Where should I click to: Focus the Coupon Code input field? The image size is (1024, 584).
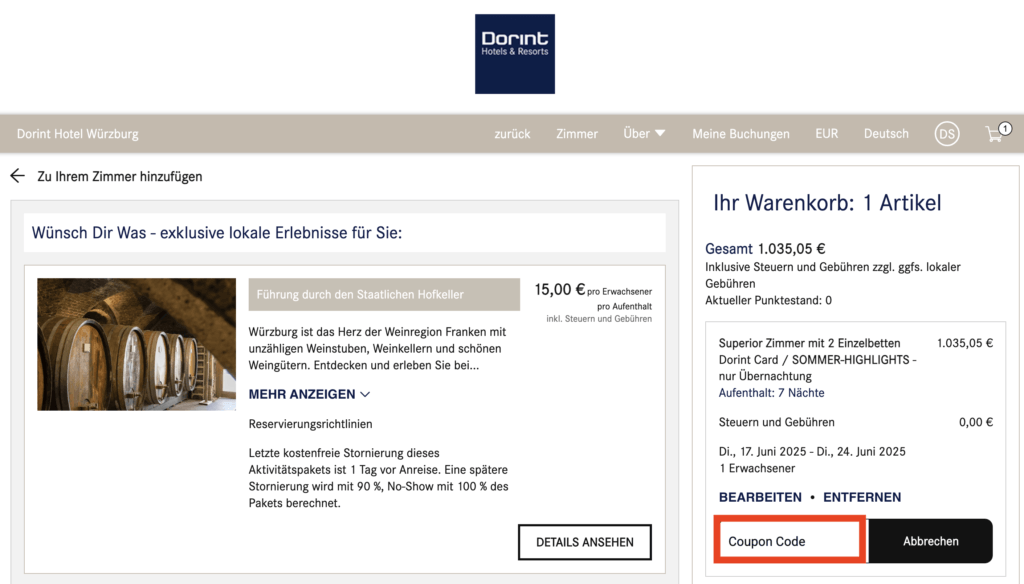tap(790, 541)
